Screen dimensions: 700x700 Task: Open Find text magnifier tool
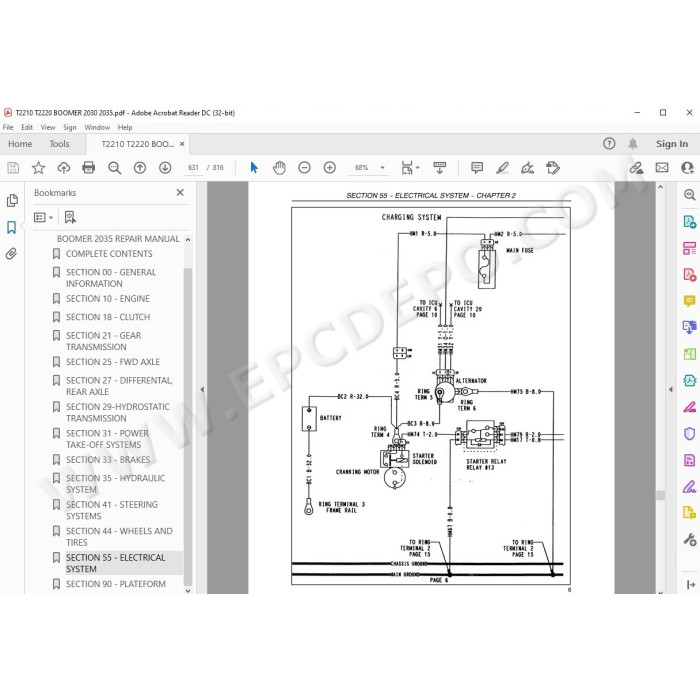tap(114, 168)
